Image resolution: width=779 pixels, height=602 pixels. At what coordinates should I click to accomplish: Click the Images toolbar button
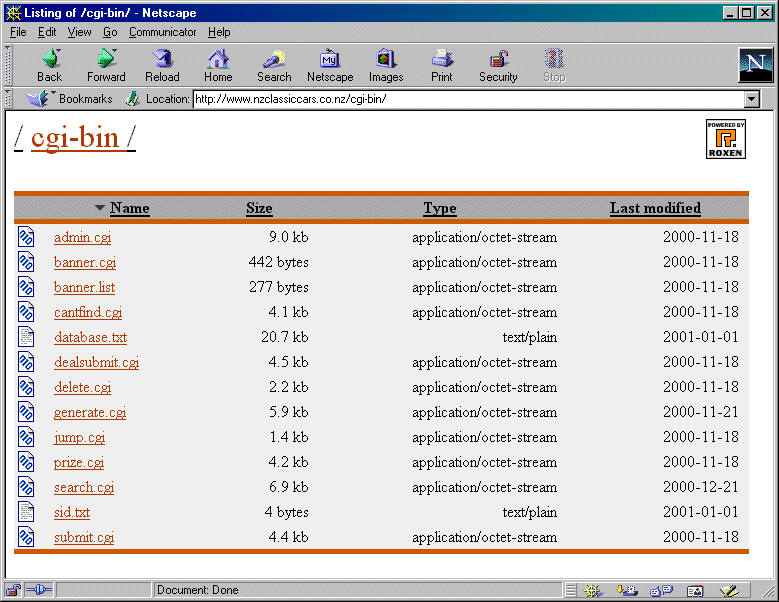pos(386,66)
